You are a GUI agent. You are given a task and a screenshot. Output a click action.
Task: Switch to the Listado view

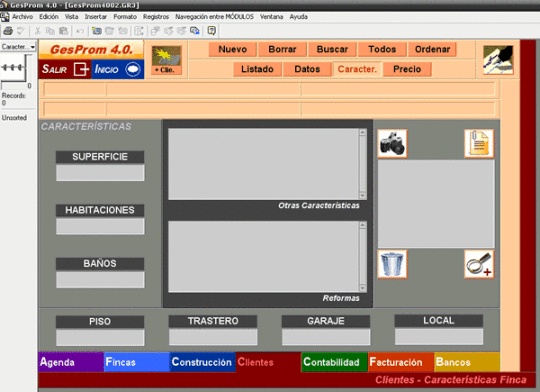click(x=257, y=69)
